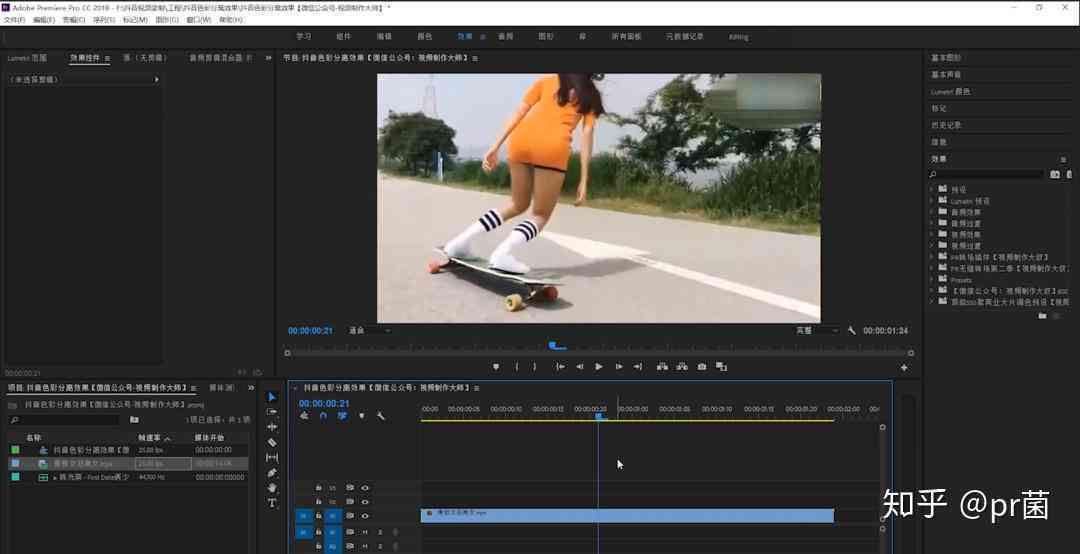1080x554 pixels.
Task: Select the Ripple Edit tool
Action: [x=272, y=427]
